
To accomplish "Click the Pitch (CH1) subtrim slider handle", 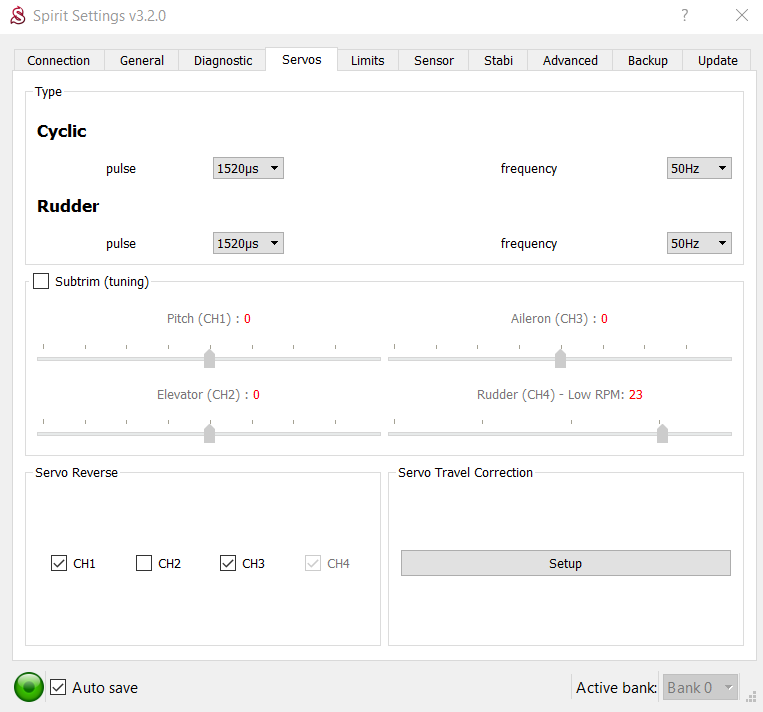I will [x=209, y=358].
